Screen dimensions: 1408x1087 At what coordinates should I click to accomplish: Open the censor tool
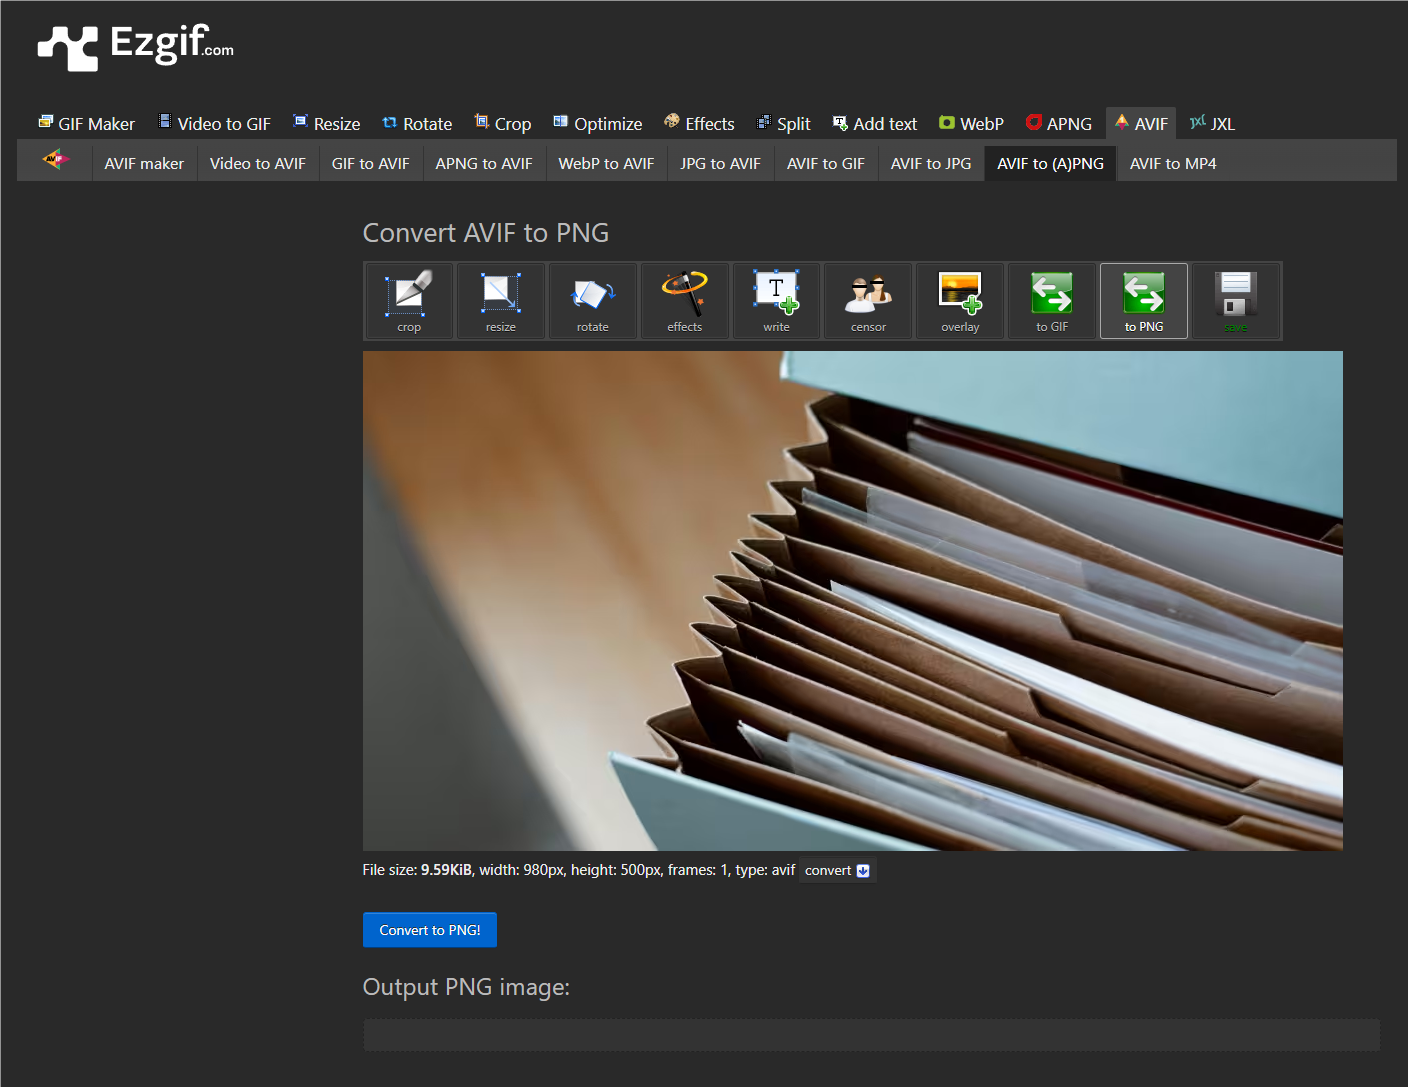click(868, 300)
